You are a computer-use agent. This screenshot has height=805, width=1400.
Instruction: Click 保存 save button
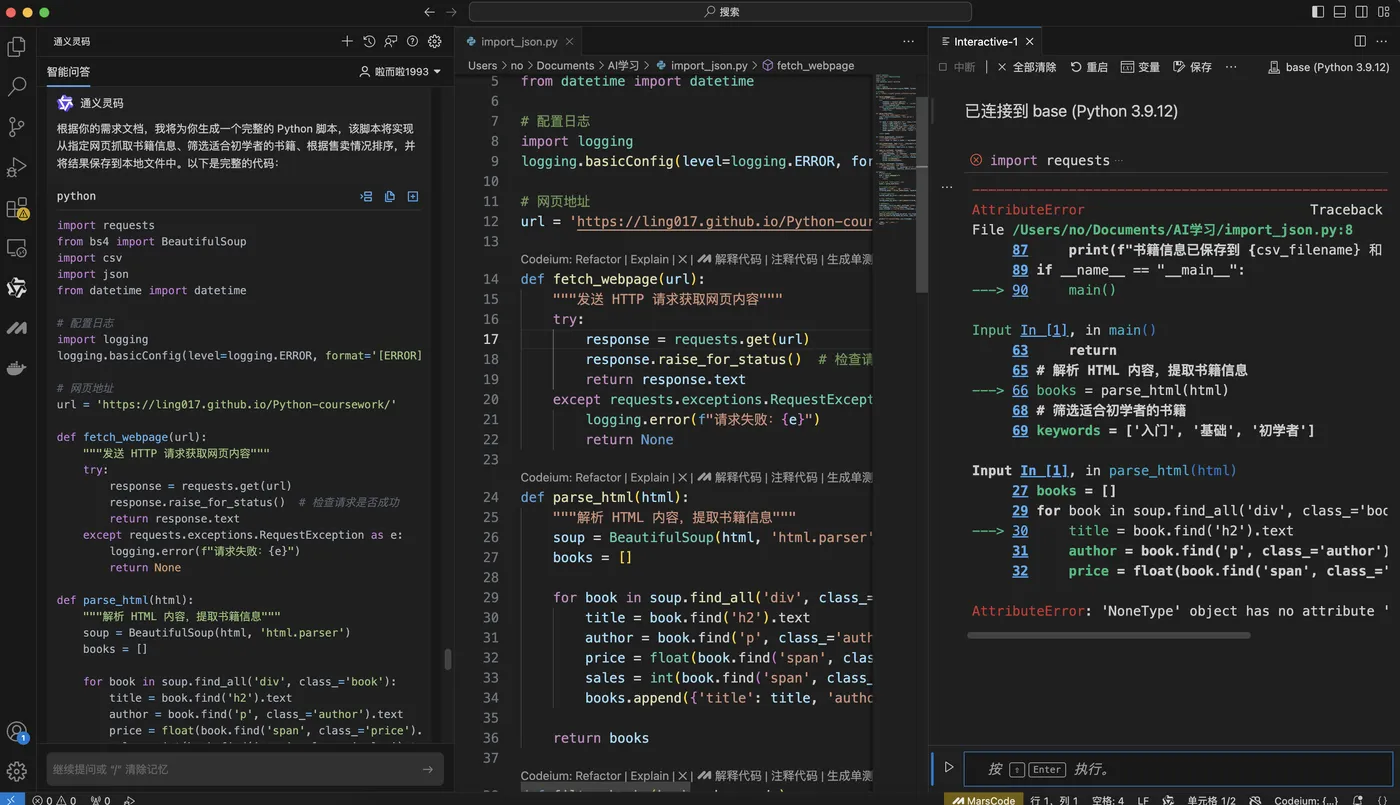pos(1192,67)
